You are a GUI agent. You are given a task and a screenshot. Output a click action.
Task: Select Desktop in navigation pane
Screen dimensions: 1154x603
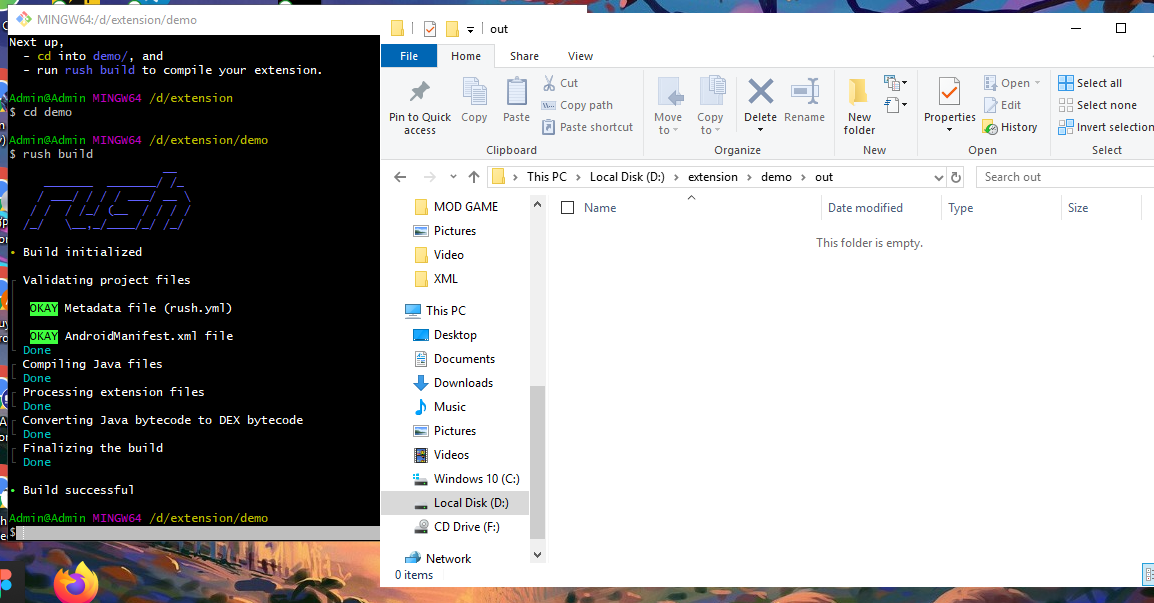pyautogui.click(x=445, y=335)
